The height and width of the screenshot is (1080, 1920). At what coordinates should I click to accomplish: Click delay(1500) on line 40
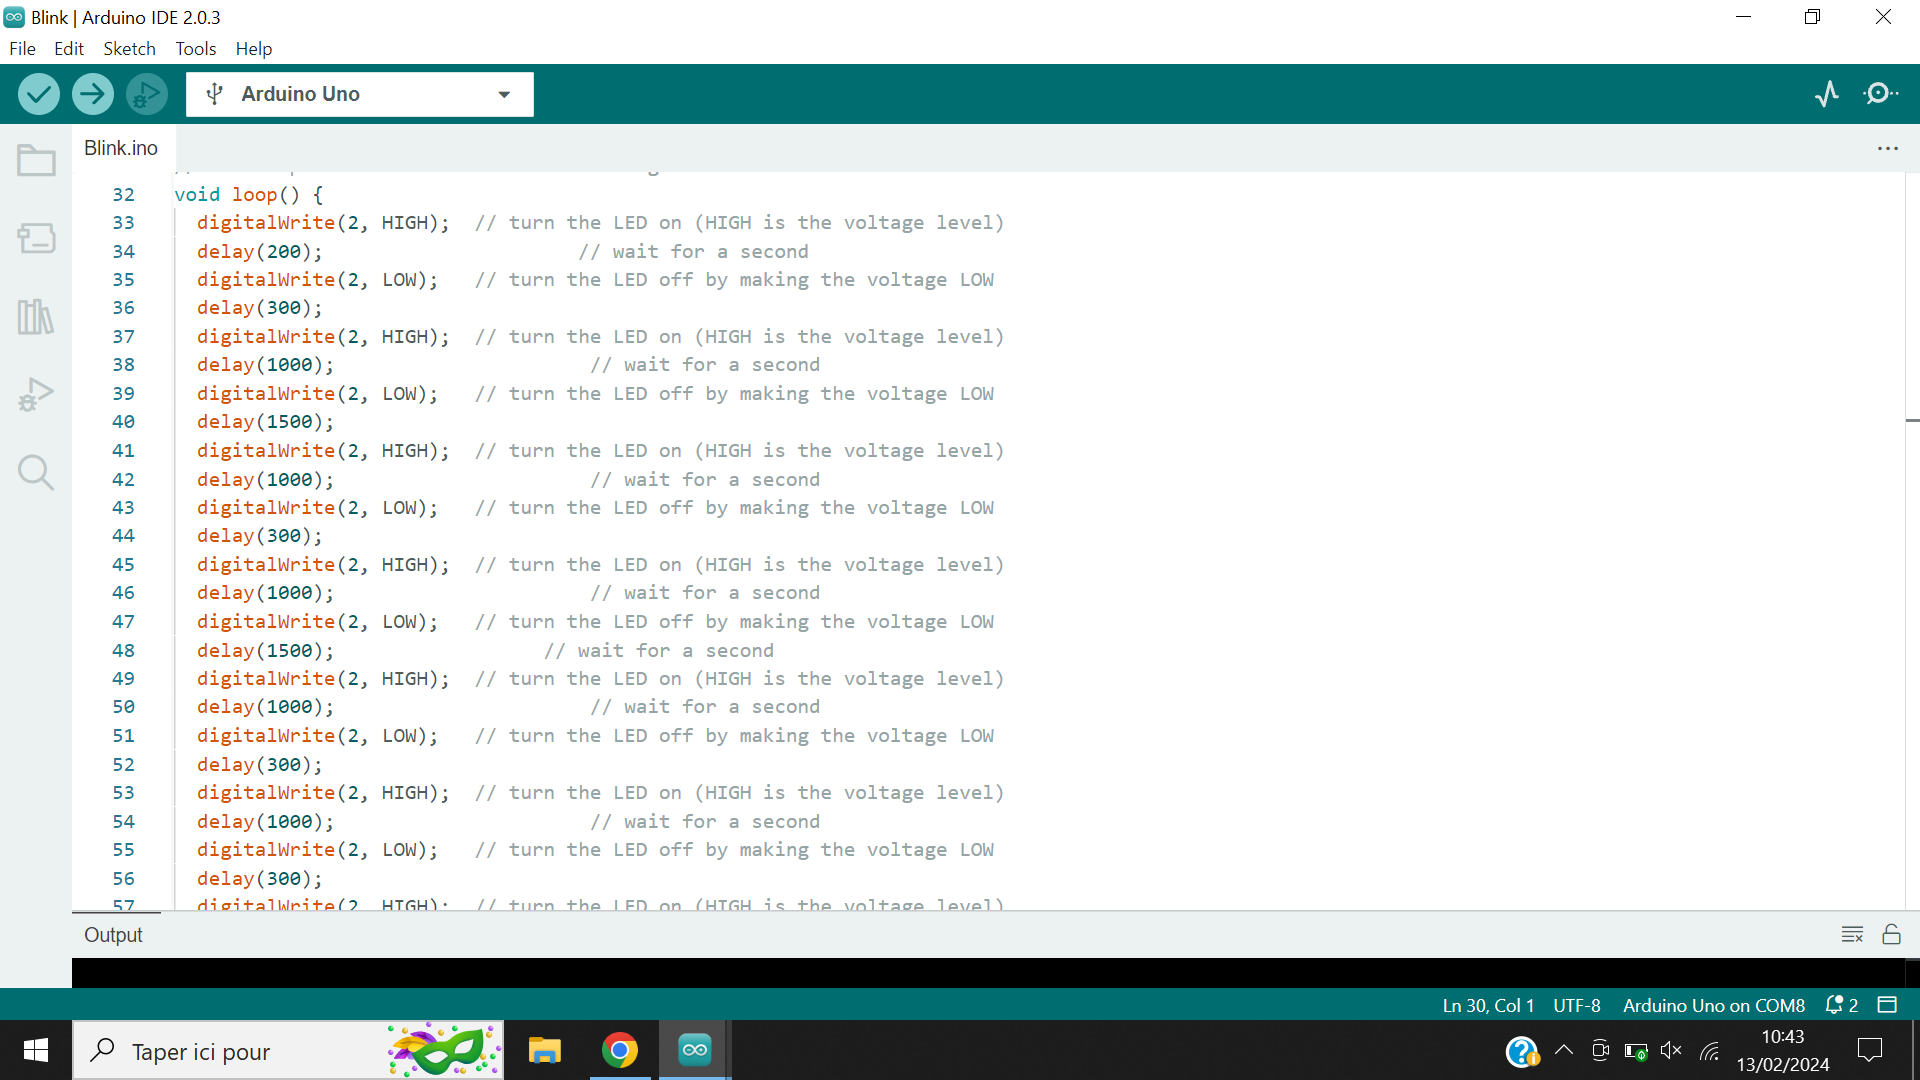tap(266, 422)
